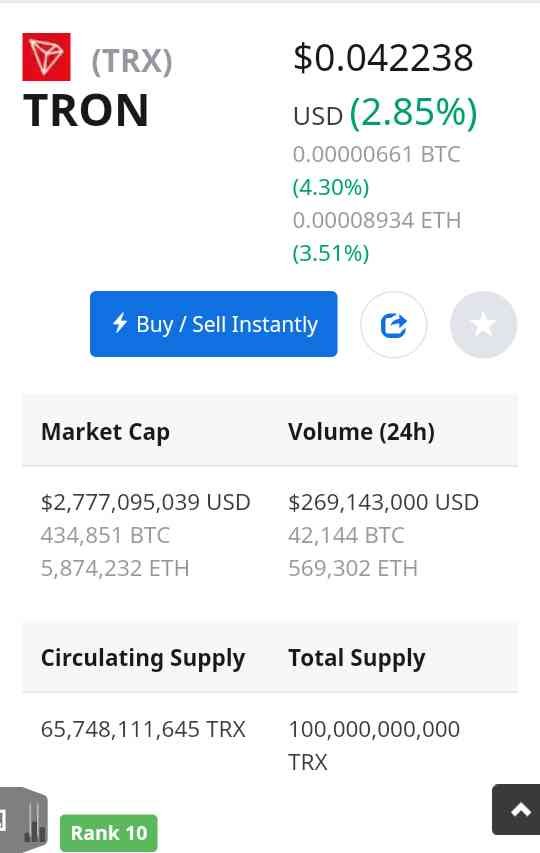Select the TRON coin name heading

pyautogui.click(x=86, y=110)
